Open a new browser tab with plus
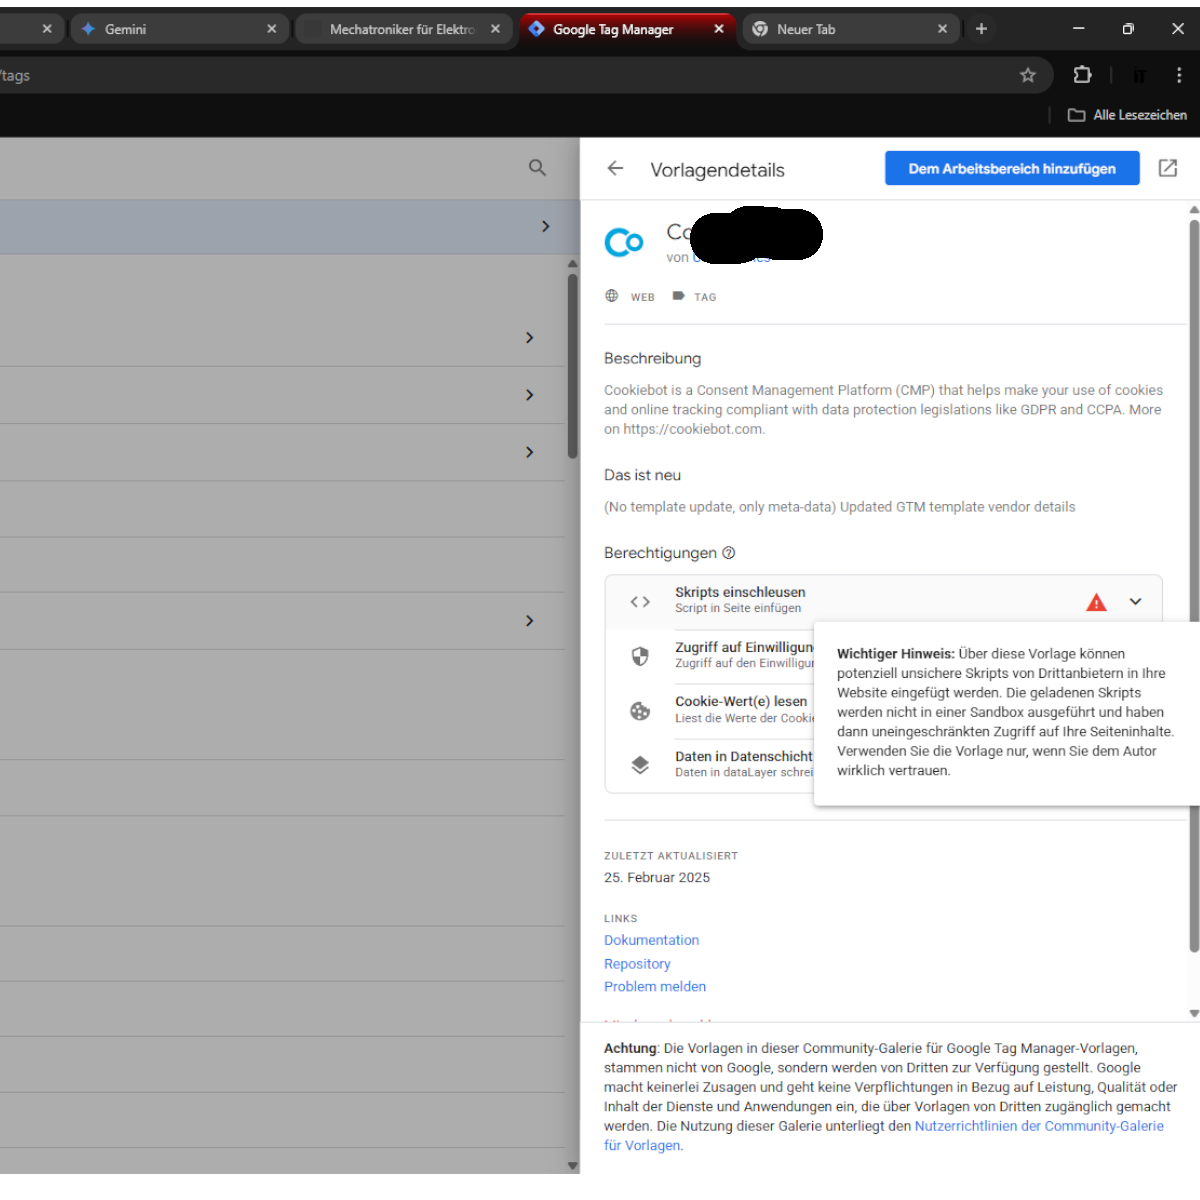This screenshot has width=1200, height=1200. [x=981, y=29]
